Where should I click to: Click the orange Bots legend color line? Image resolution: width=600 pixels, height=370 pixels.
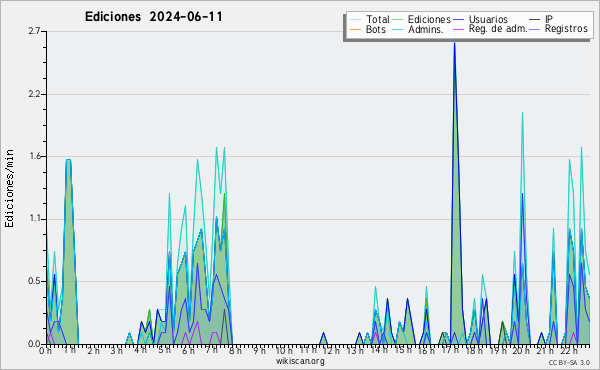click(x=355, y=29)
